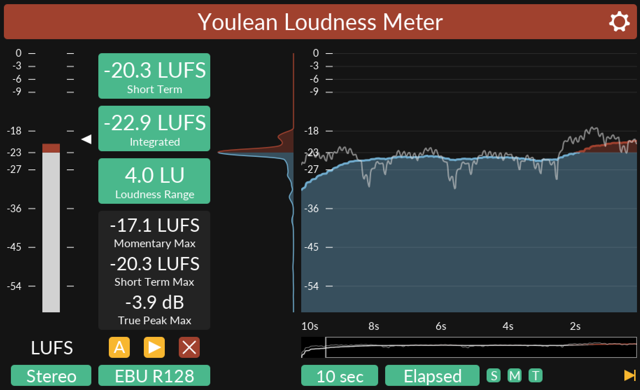640x390 pixels.
Task: Click the LUFS scale label
Action: [x=52, y=348]
